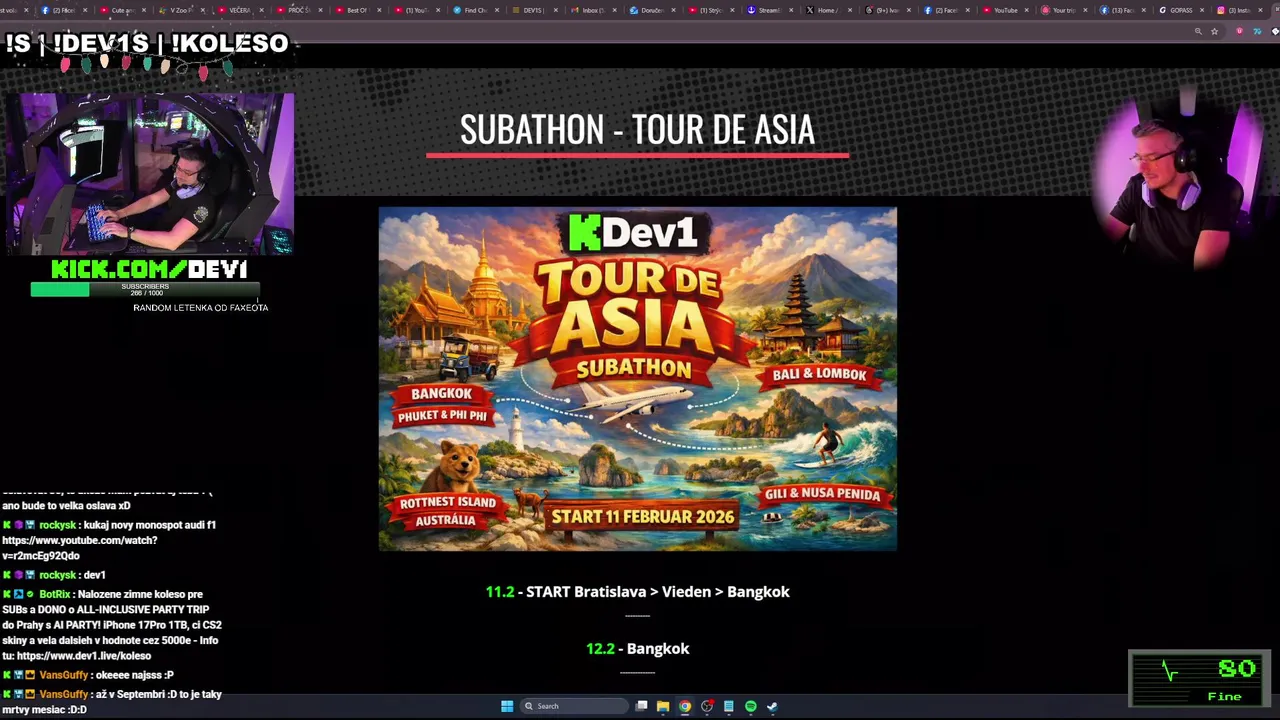
Task: Close the 'Your trip' tab
Action: [x=1085, y=10]
